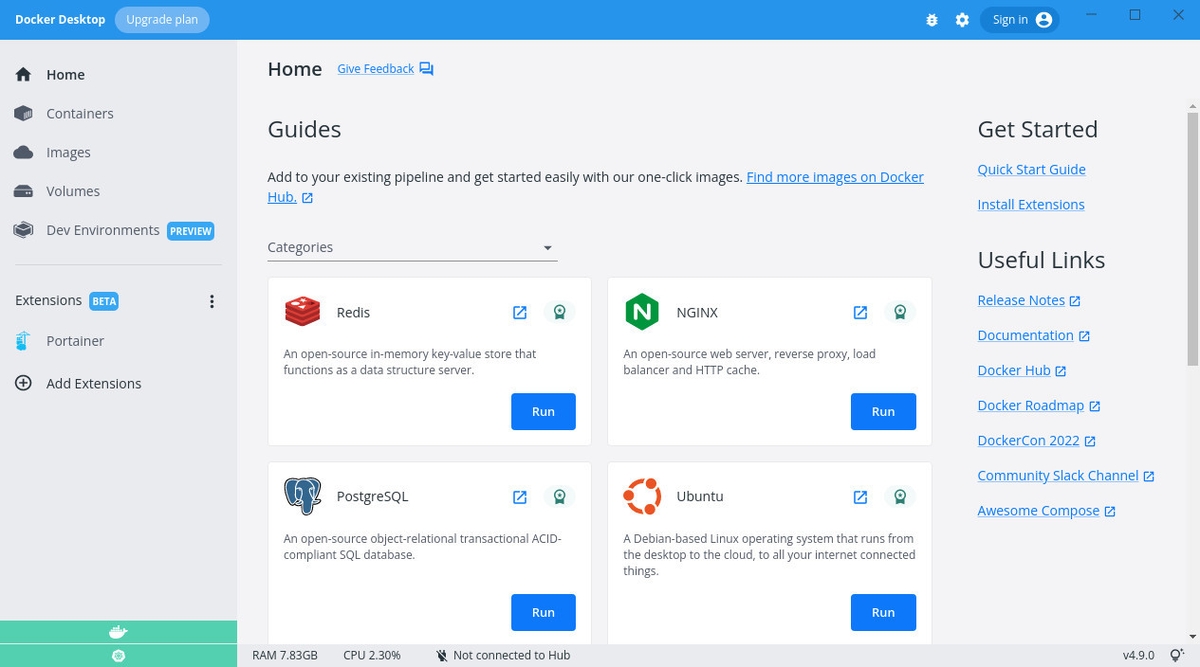Run the Redis image
Screen dimensions: 1200x667
click(543, 412)
